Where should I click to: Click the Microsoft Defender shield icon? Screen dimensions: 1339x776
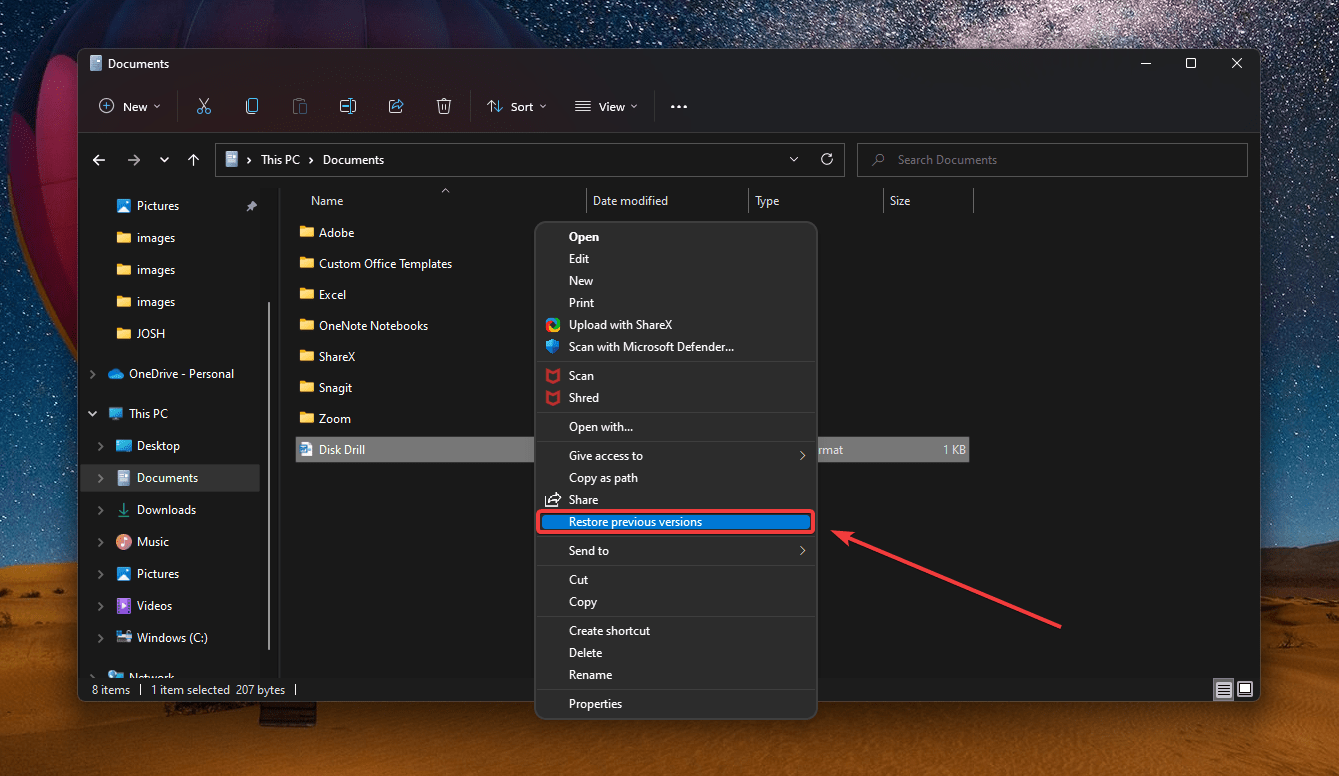coord(552,347)
